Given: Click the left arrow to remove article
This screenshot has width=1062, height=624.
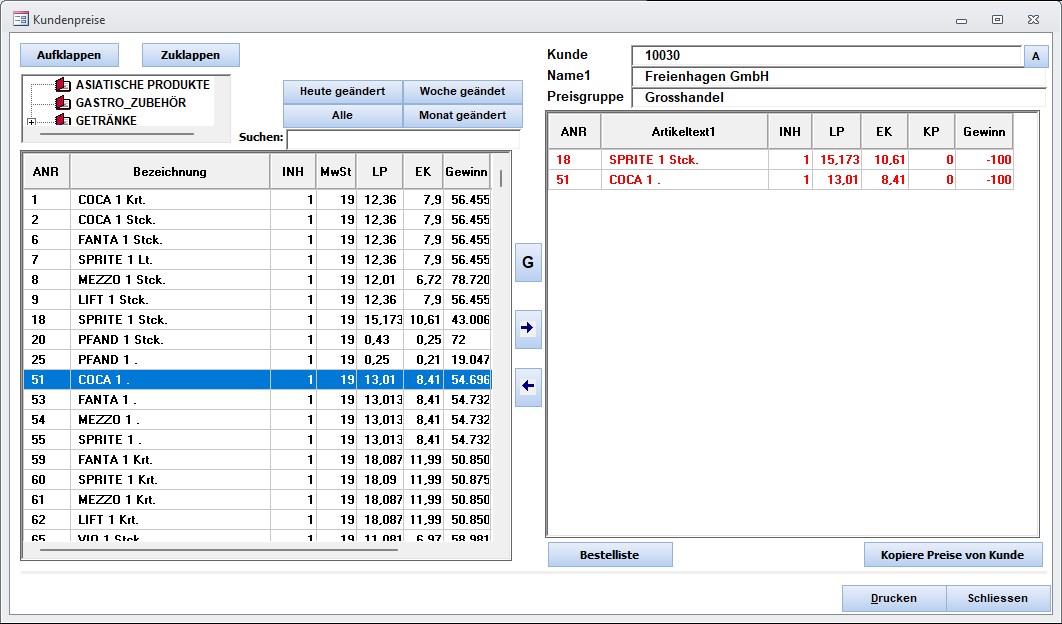Looking at the screenshot, I should (x=528, y=386).
